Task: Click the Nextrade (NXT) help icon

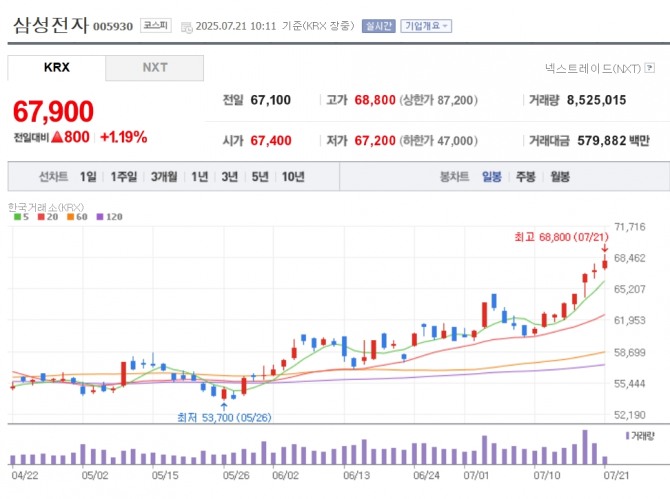Action: coord(650,68)
